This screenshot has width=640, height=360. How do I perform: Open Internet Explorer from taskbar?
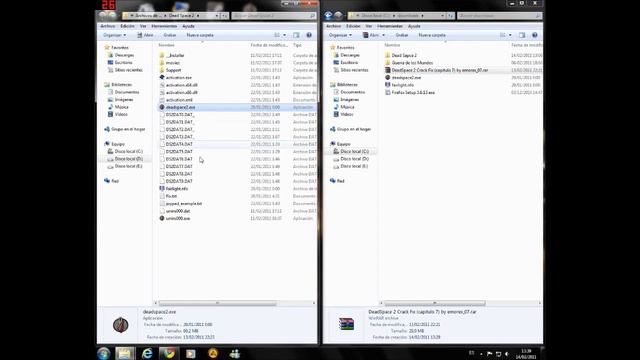click(x=147, y=353)
